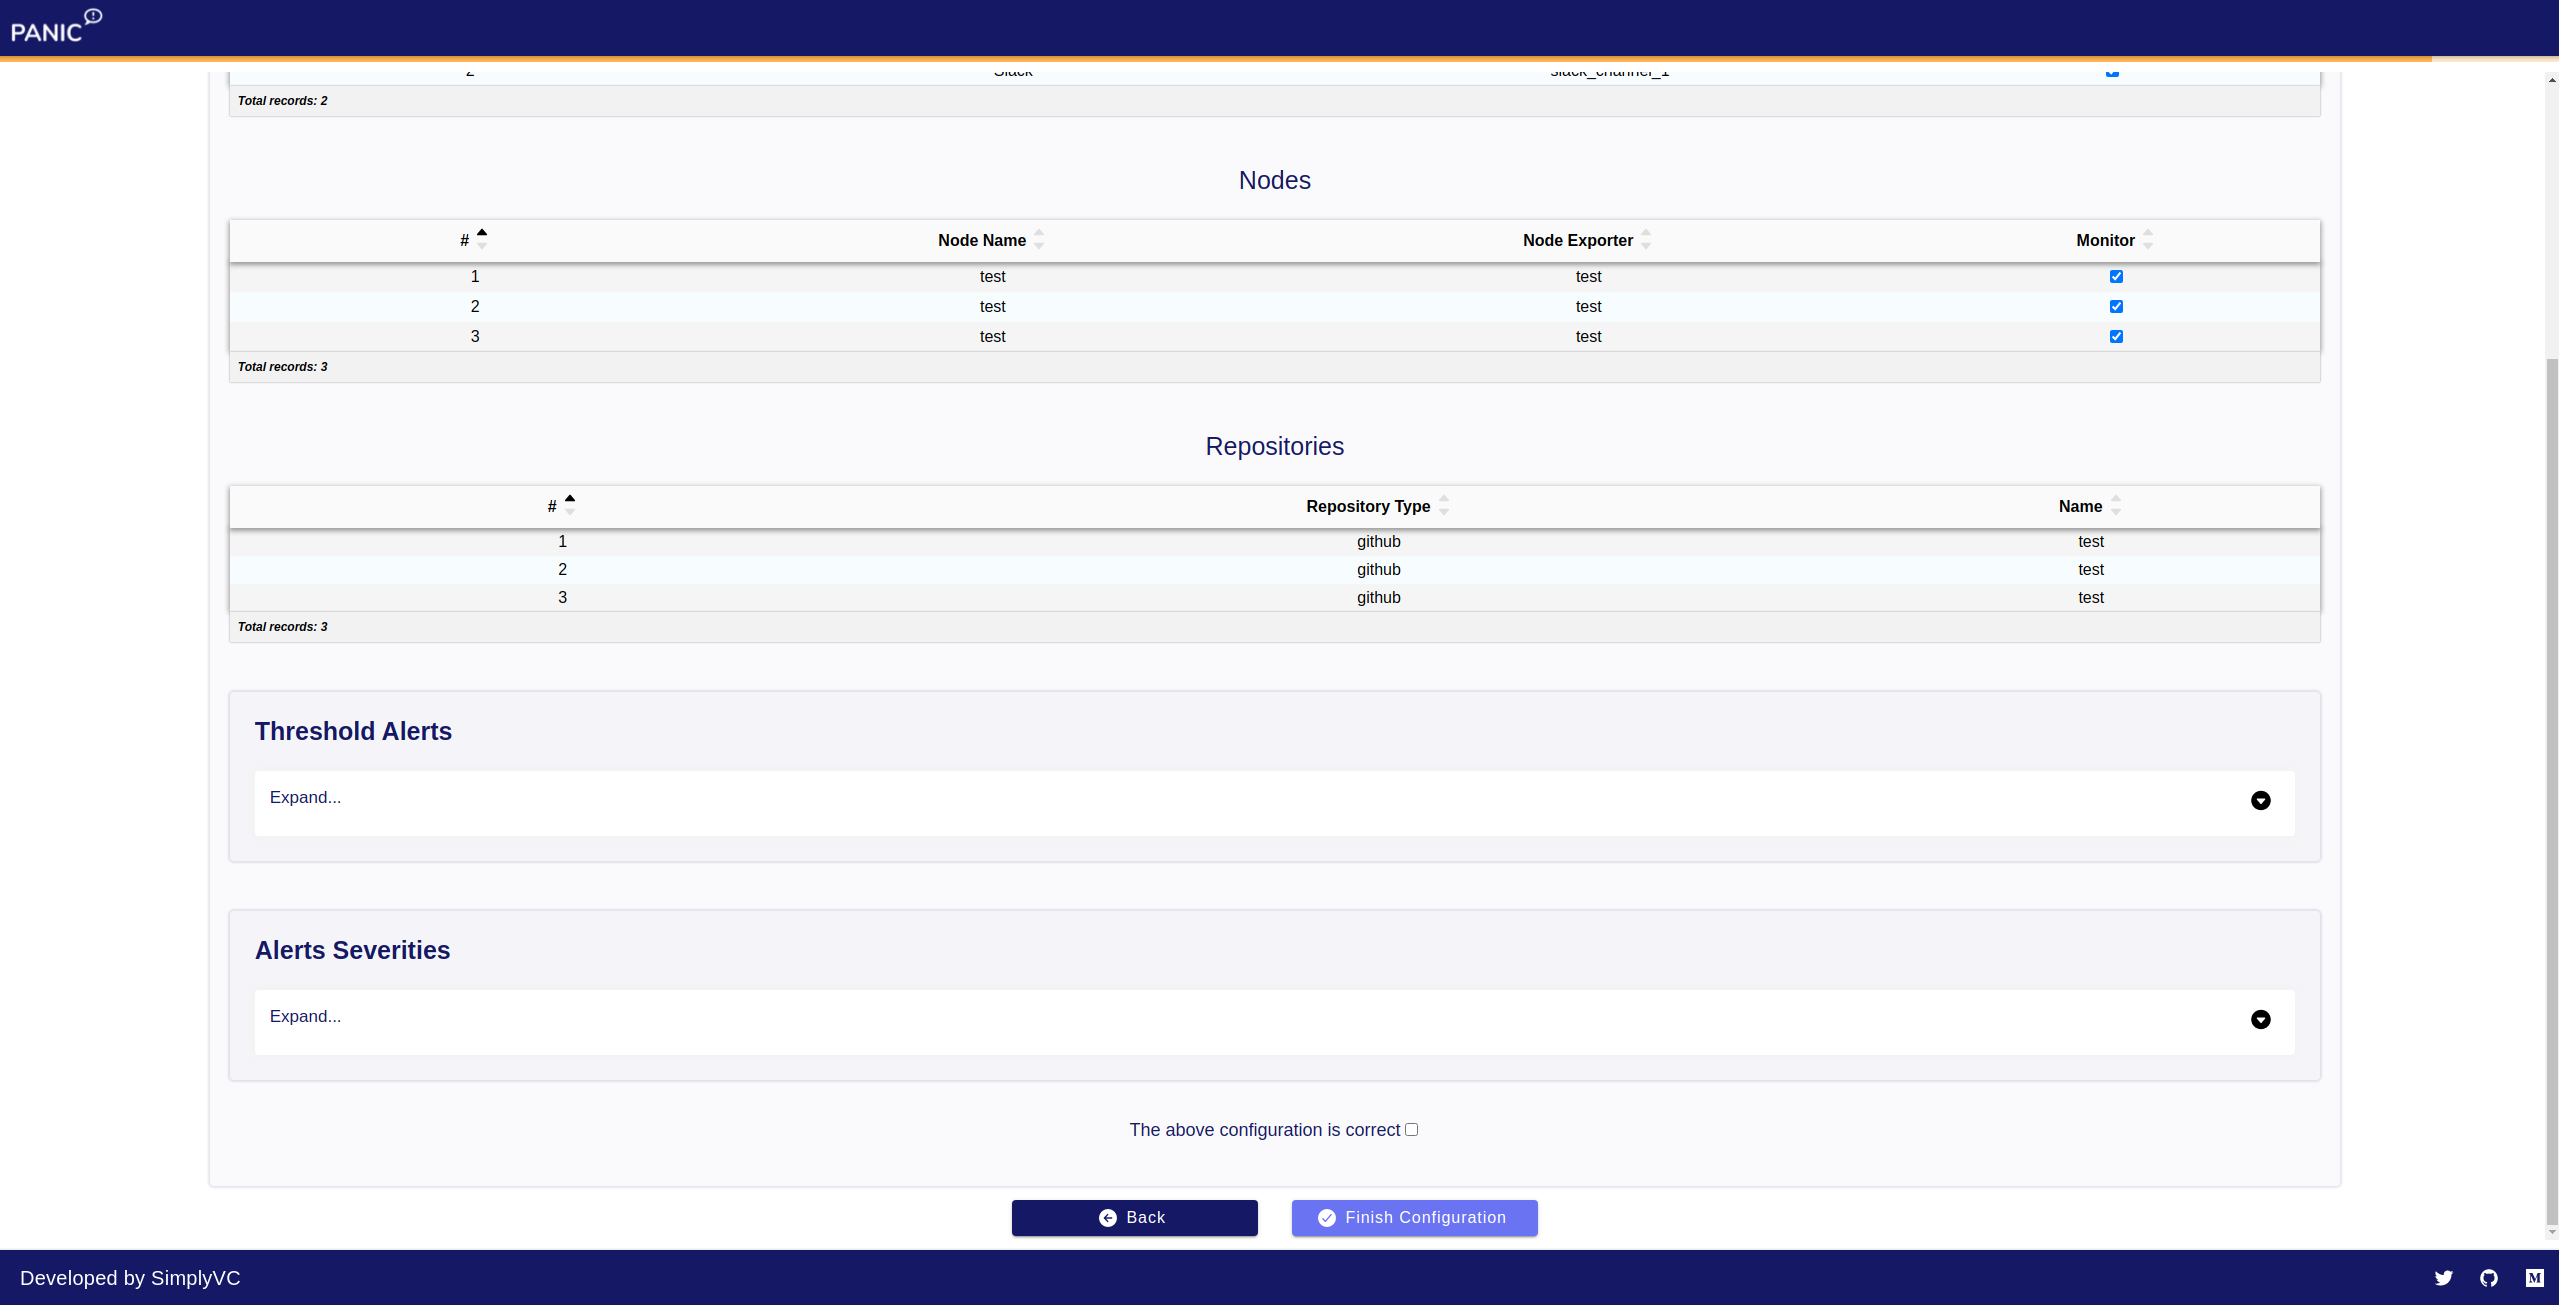
Task: Uncheck Monitor checkbox for node row 1
Action: (2116, 277)
